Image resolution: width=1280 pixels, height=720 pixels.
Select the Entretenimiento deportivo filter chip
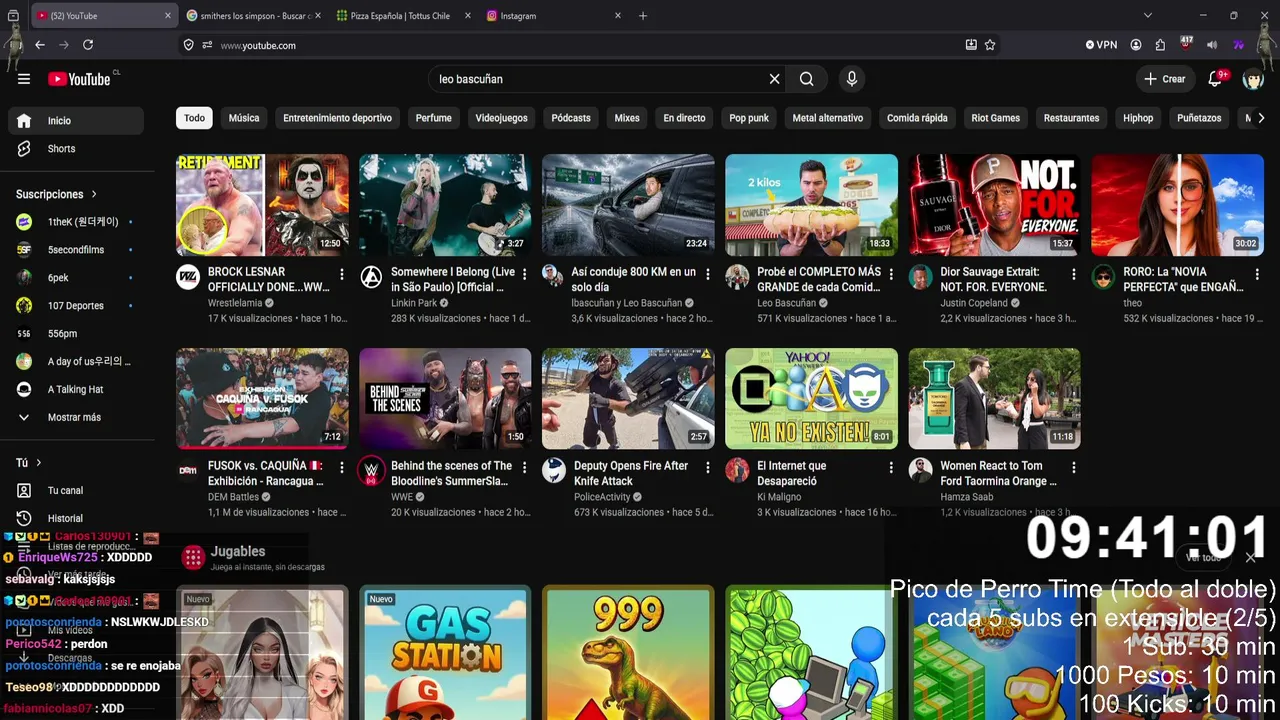[x=337, y=118]
